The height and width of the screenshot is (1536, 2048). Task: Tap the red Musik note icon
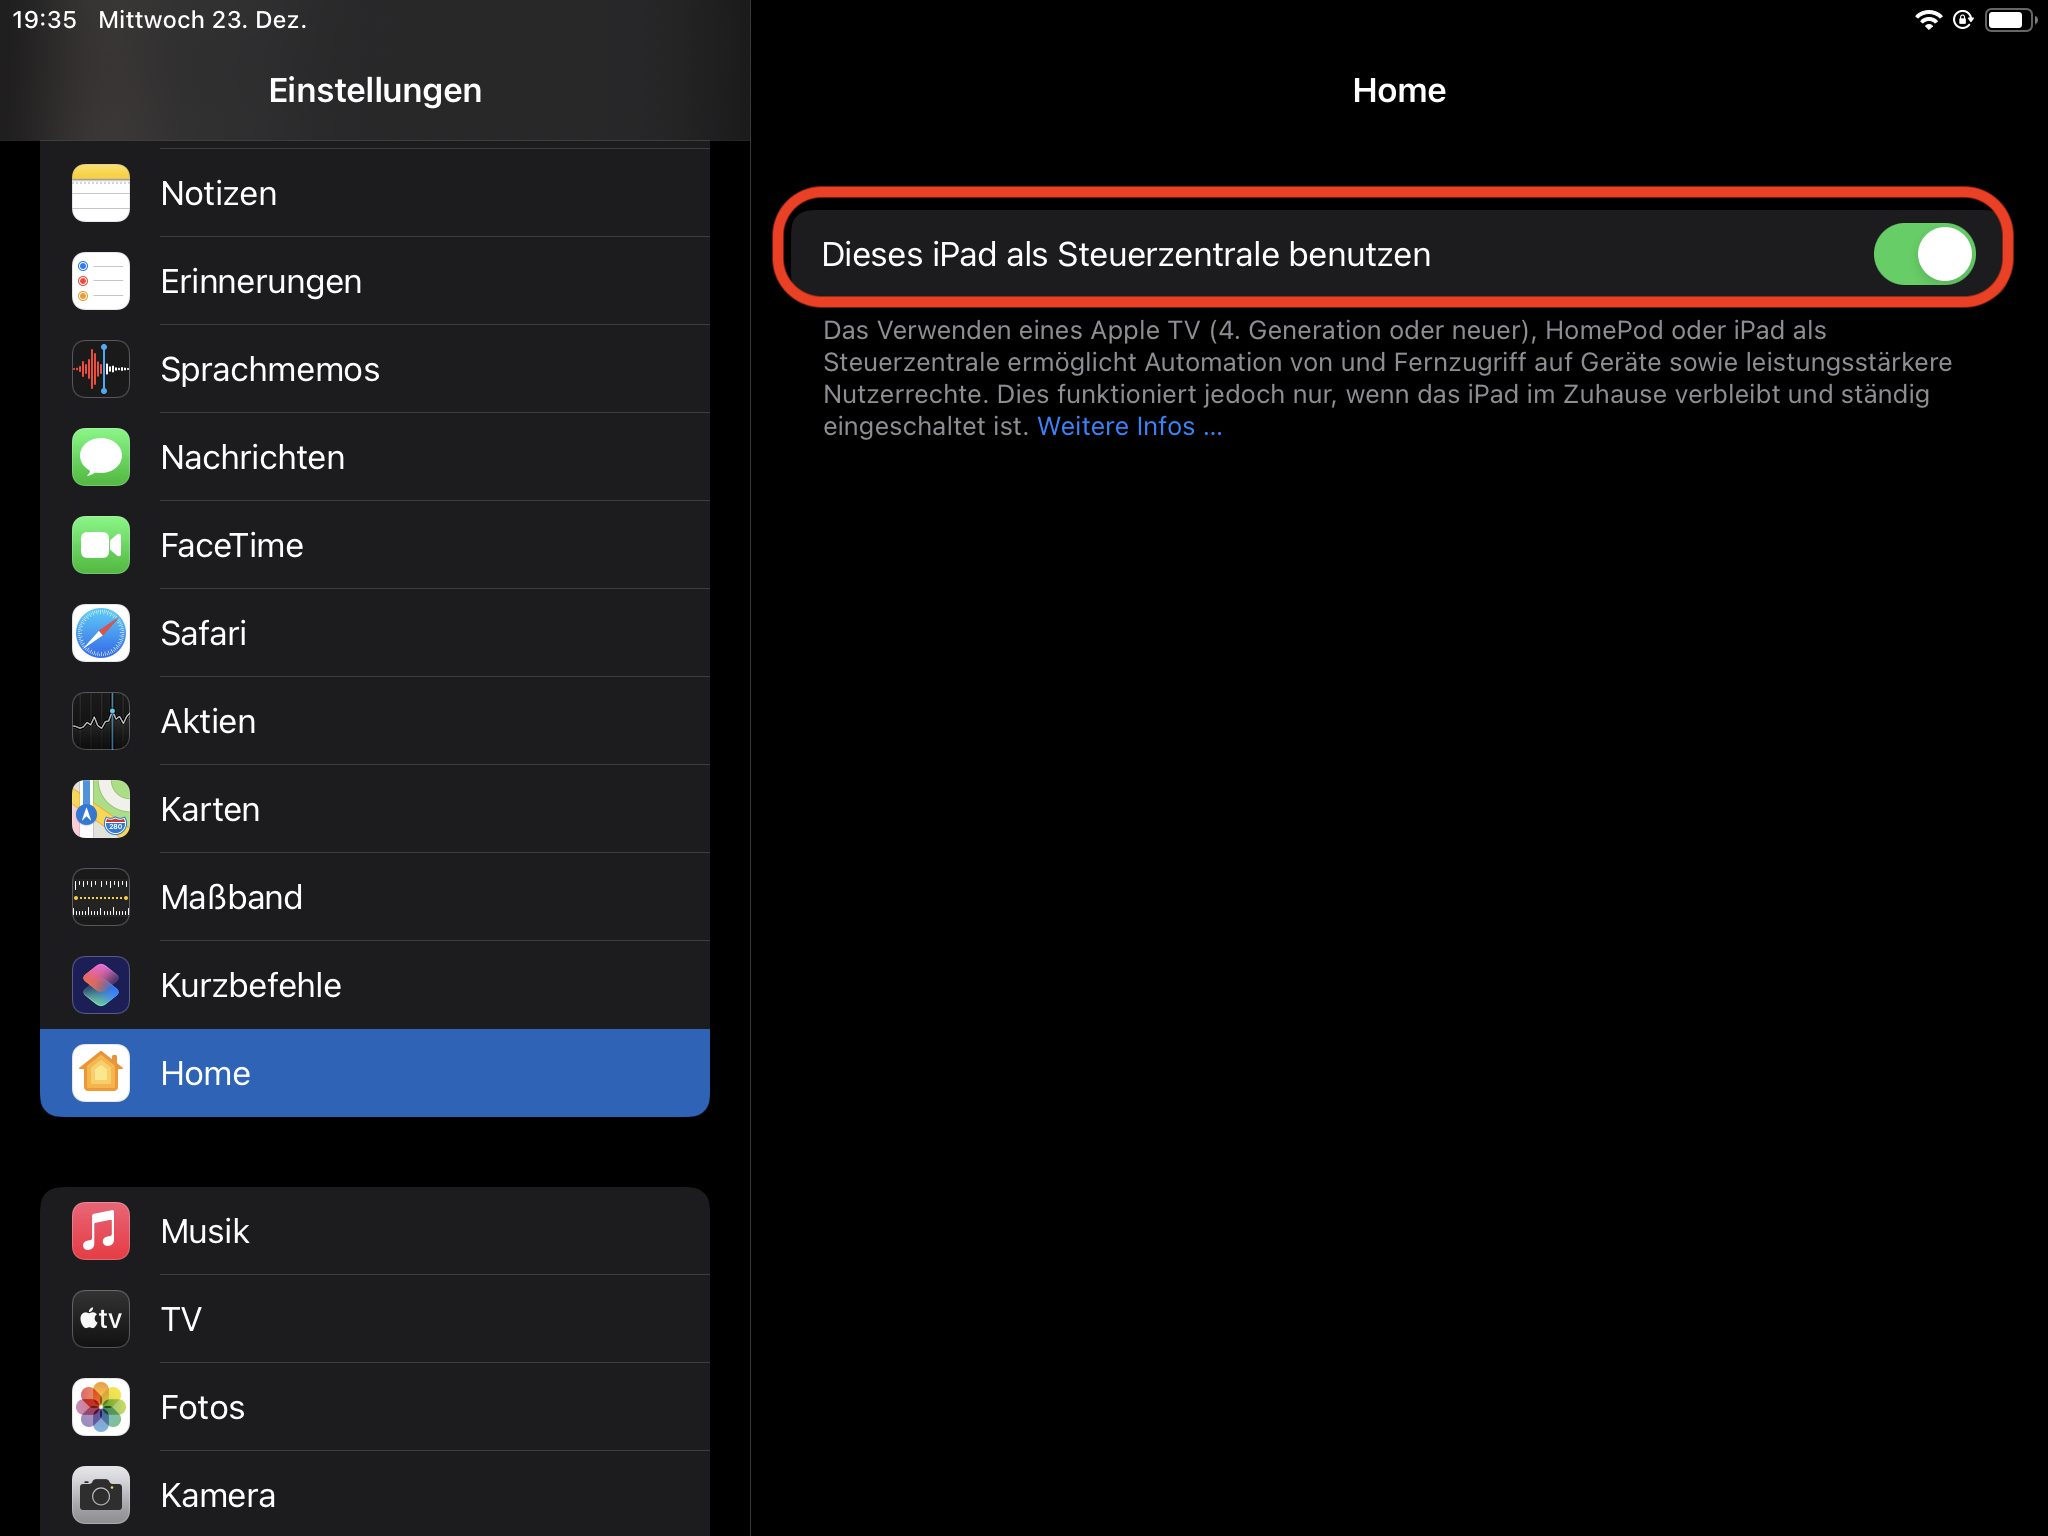pyautogui.click(x=101, y=1231)
